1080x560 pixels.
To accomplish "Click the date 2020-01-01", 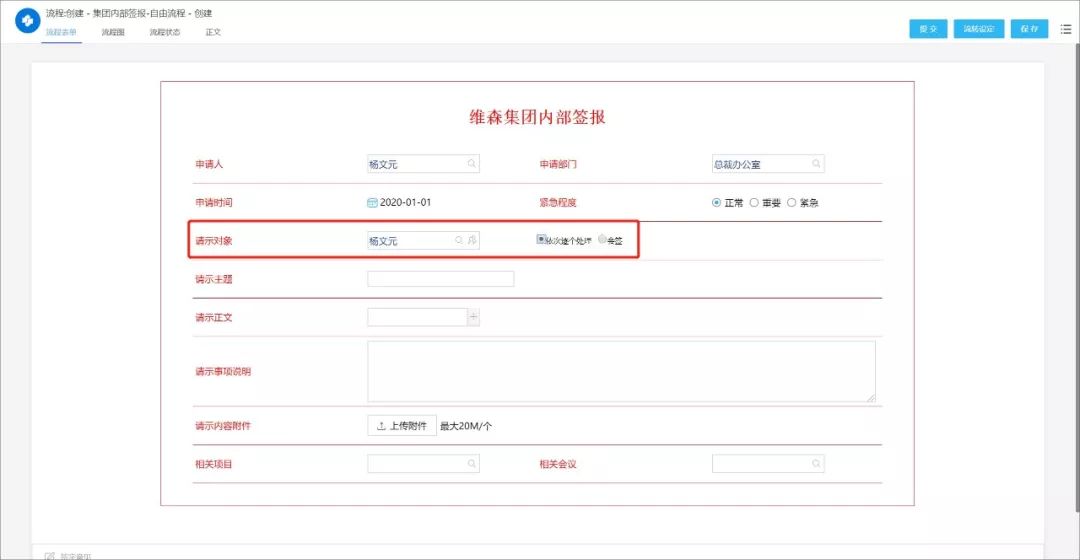I will 405,203.
